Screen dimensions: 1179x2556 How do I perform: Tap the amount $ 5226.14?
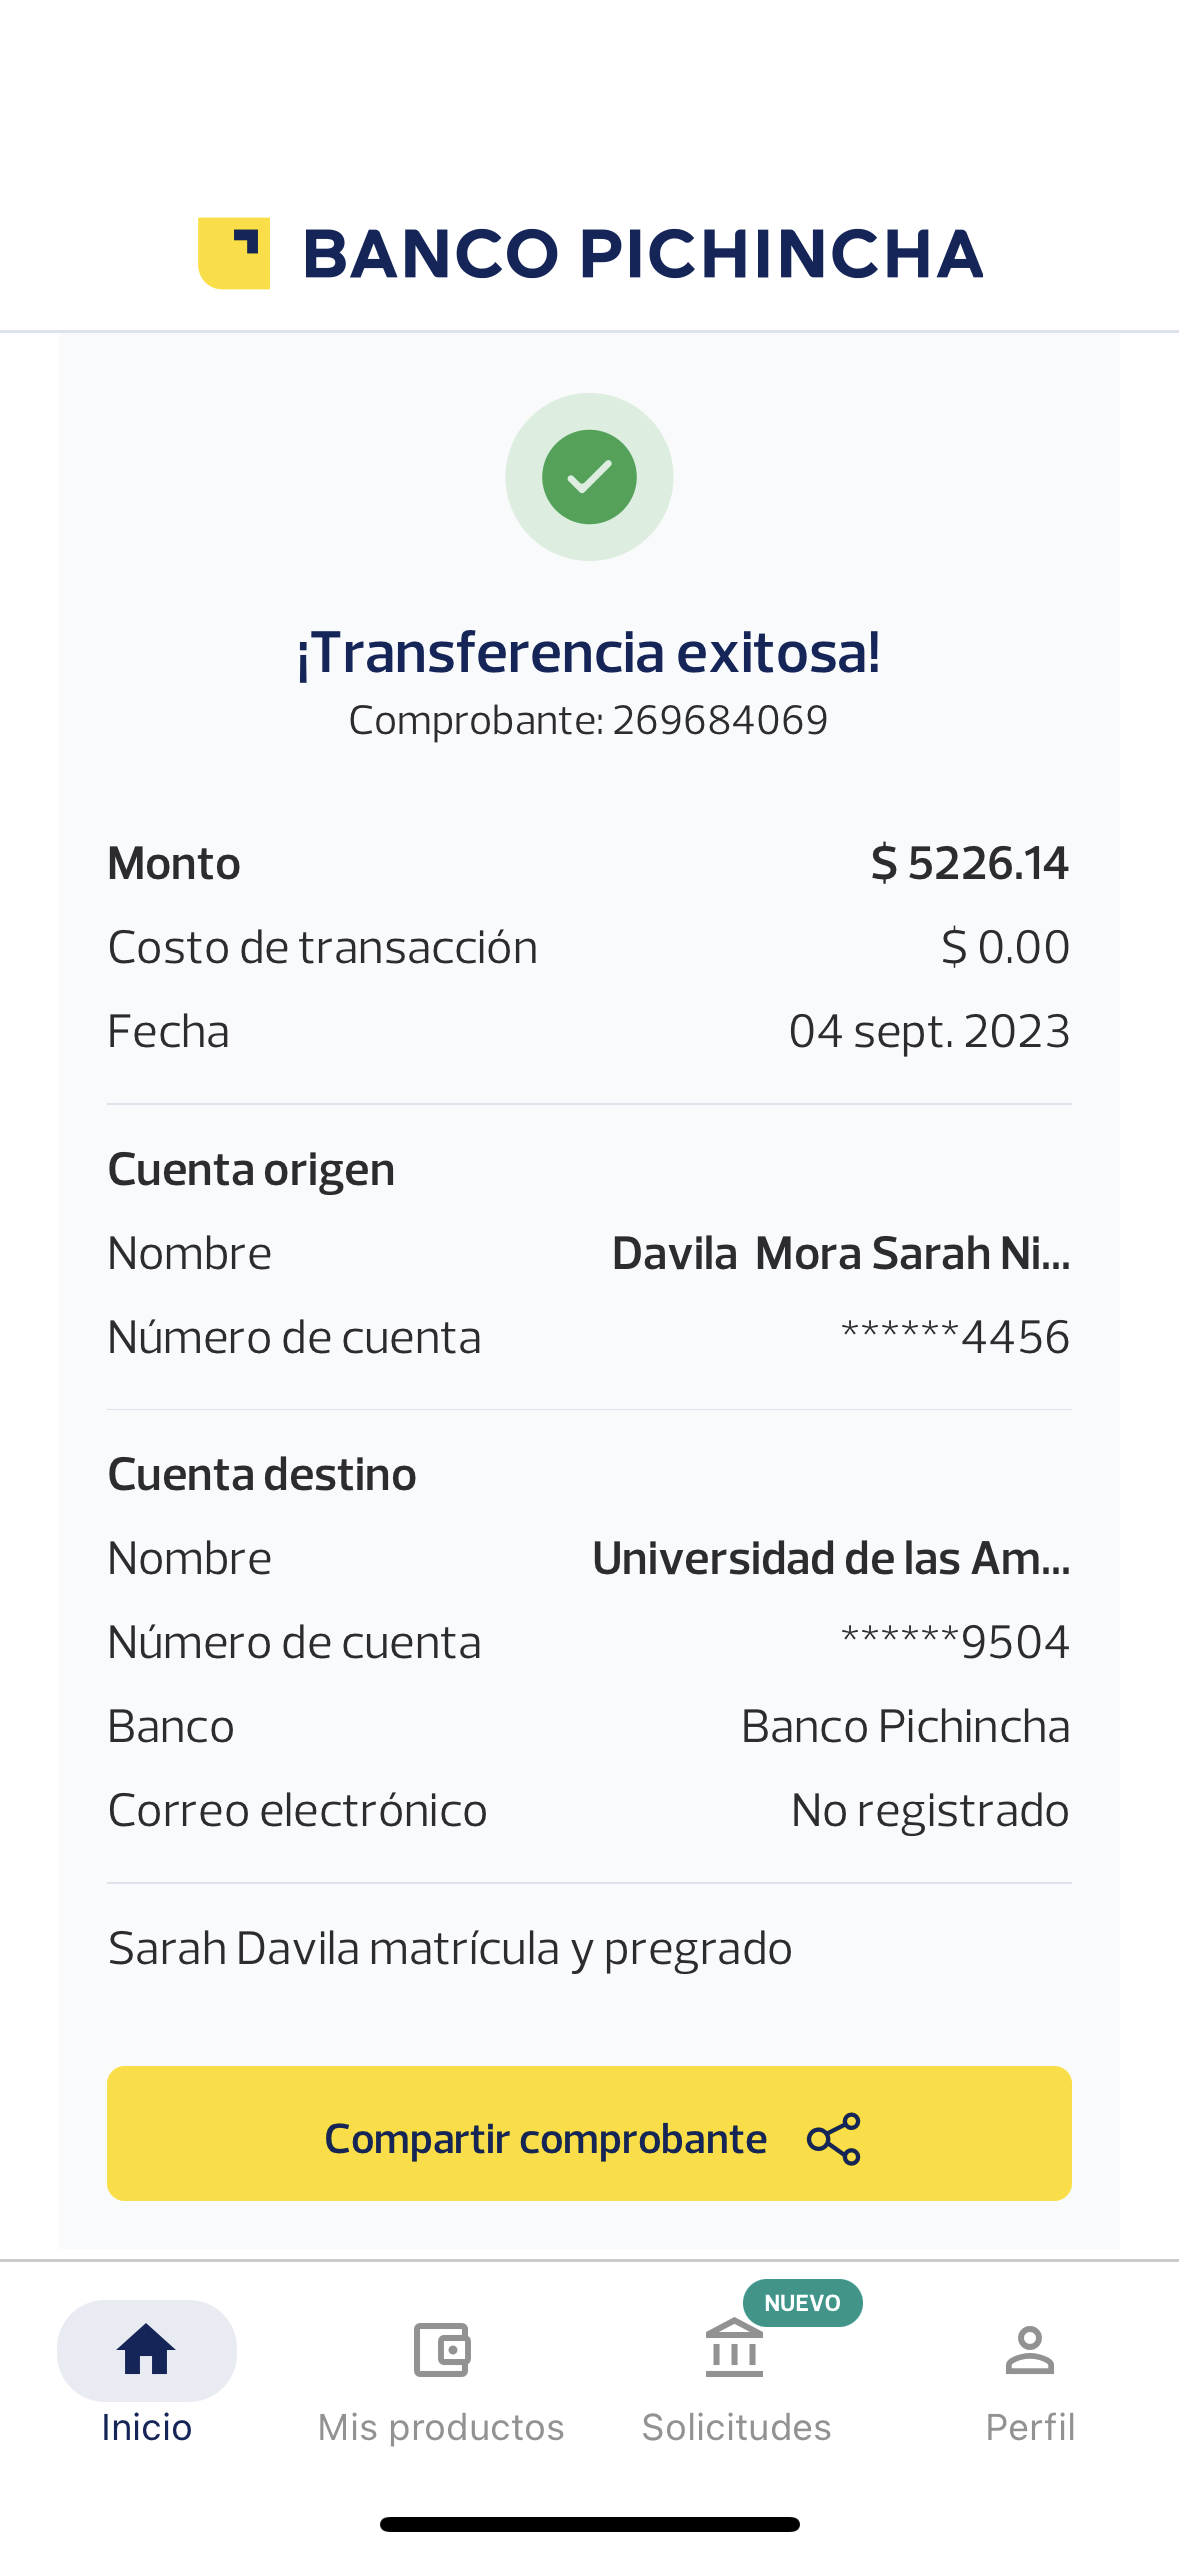pos(969,863)
